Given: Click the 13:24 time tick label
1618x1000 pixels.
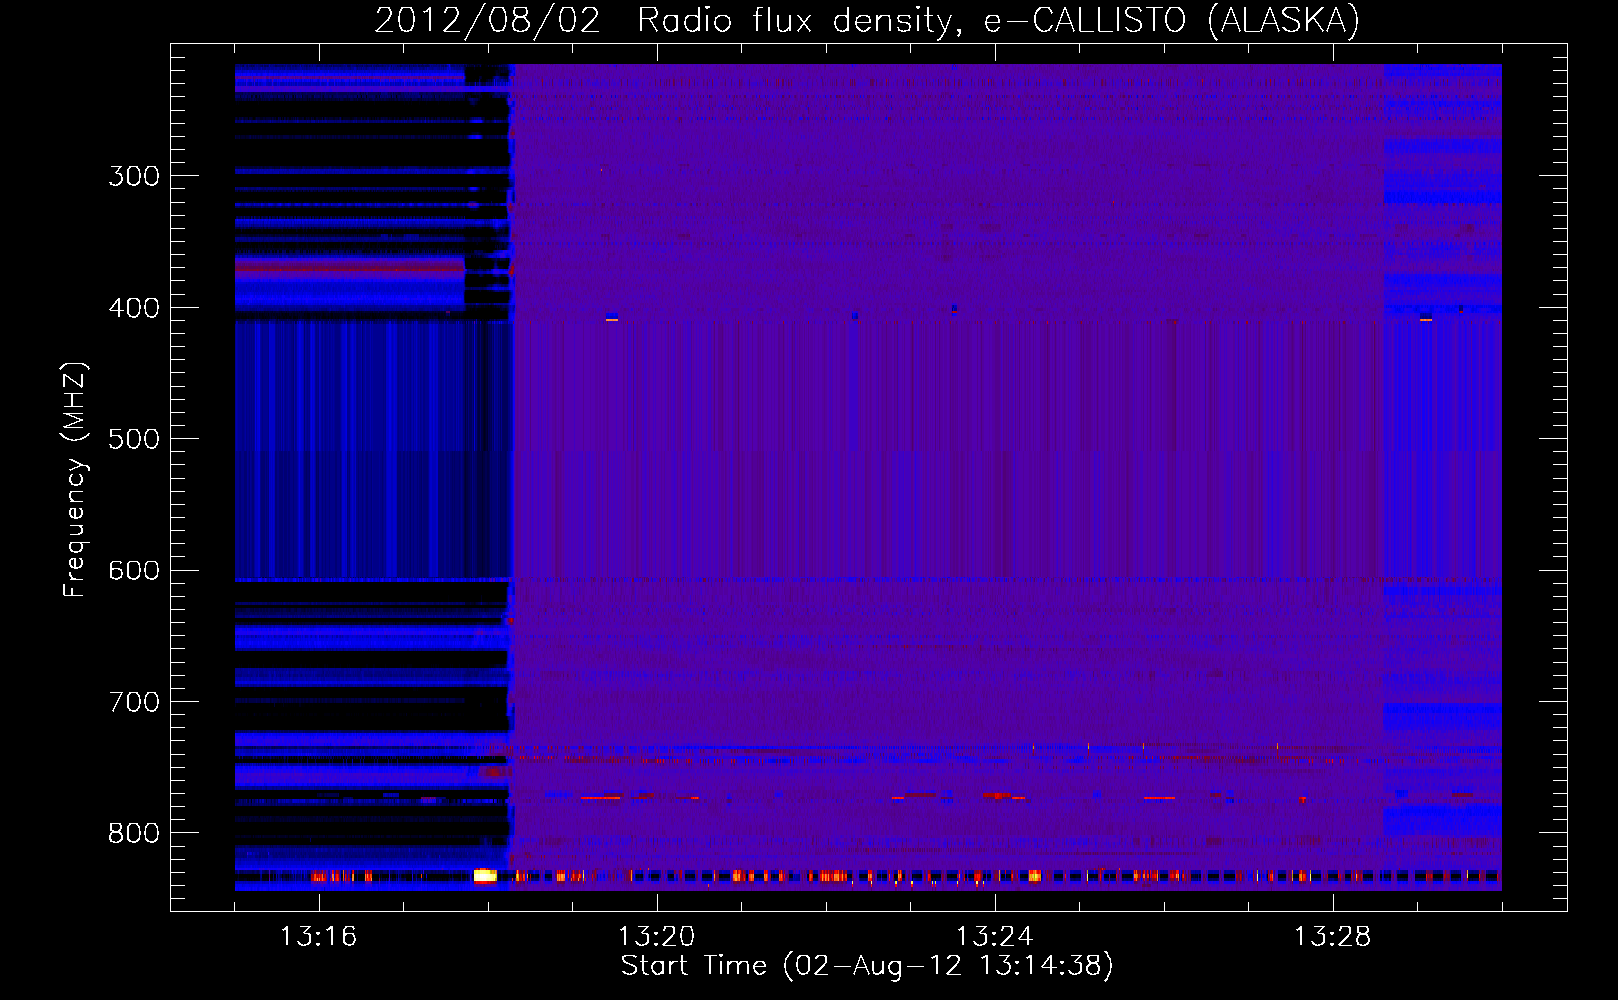Looking at the screenshot, I should 994,937.
